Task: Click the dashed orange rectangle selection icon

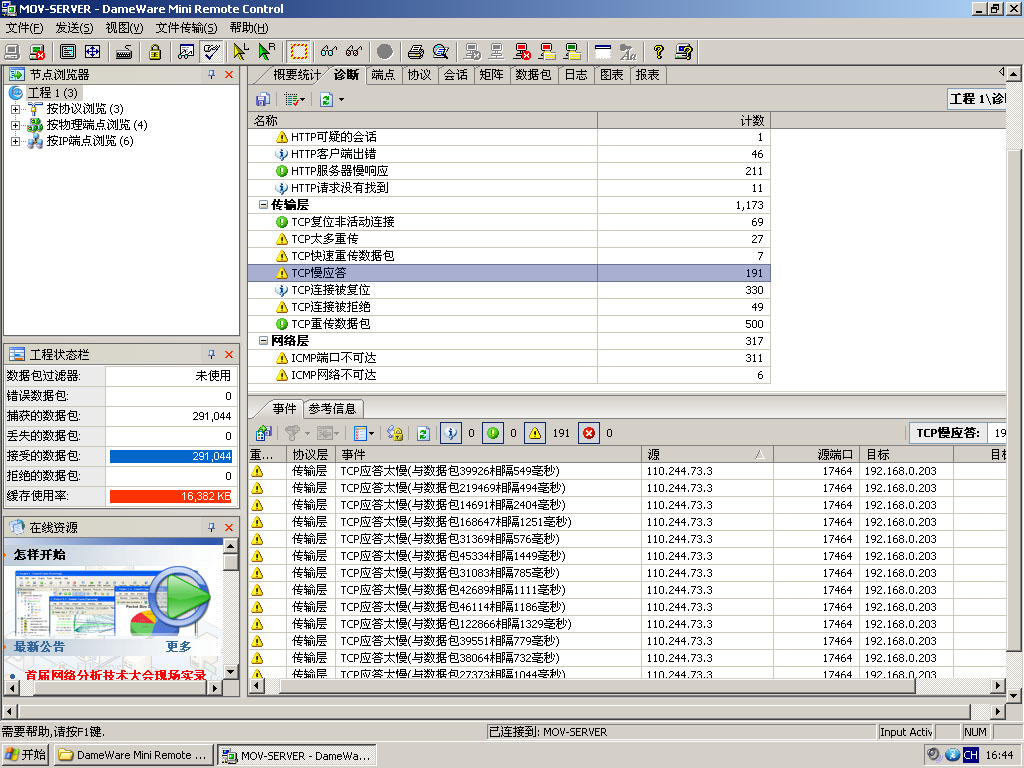Action: point(298,51)
